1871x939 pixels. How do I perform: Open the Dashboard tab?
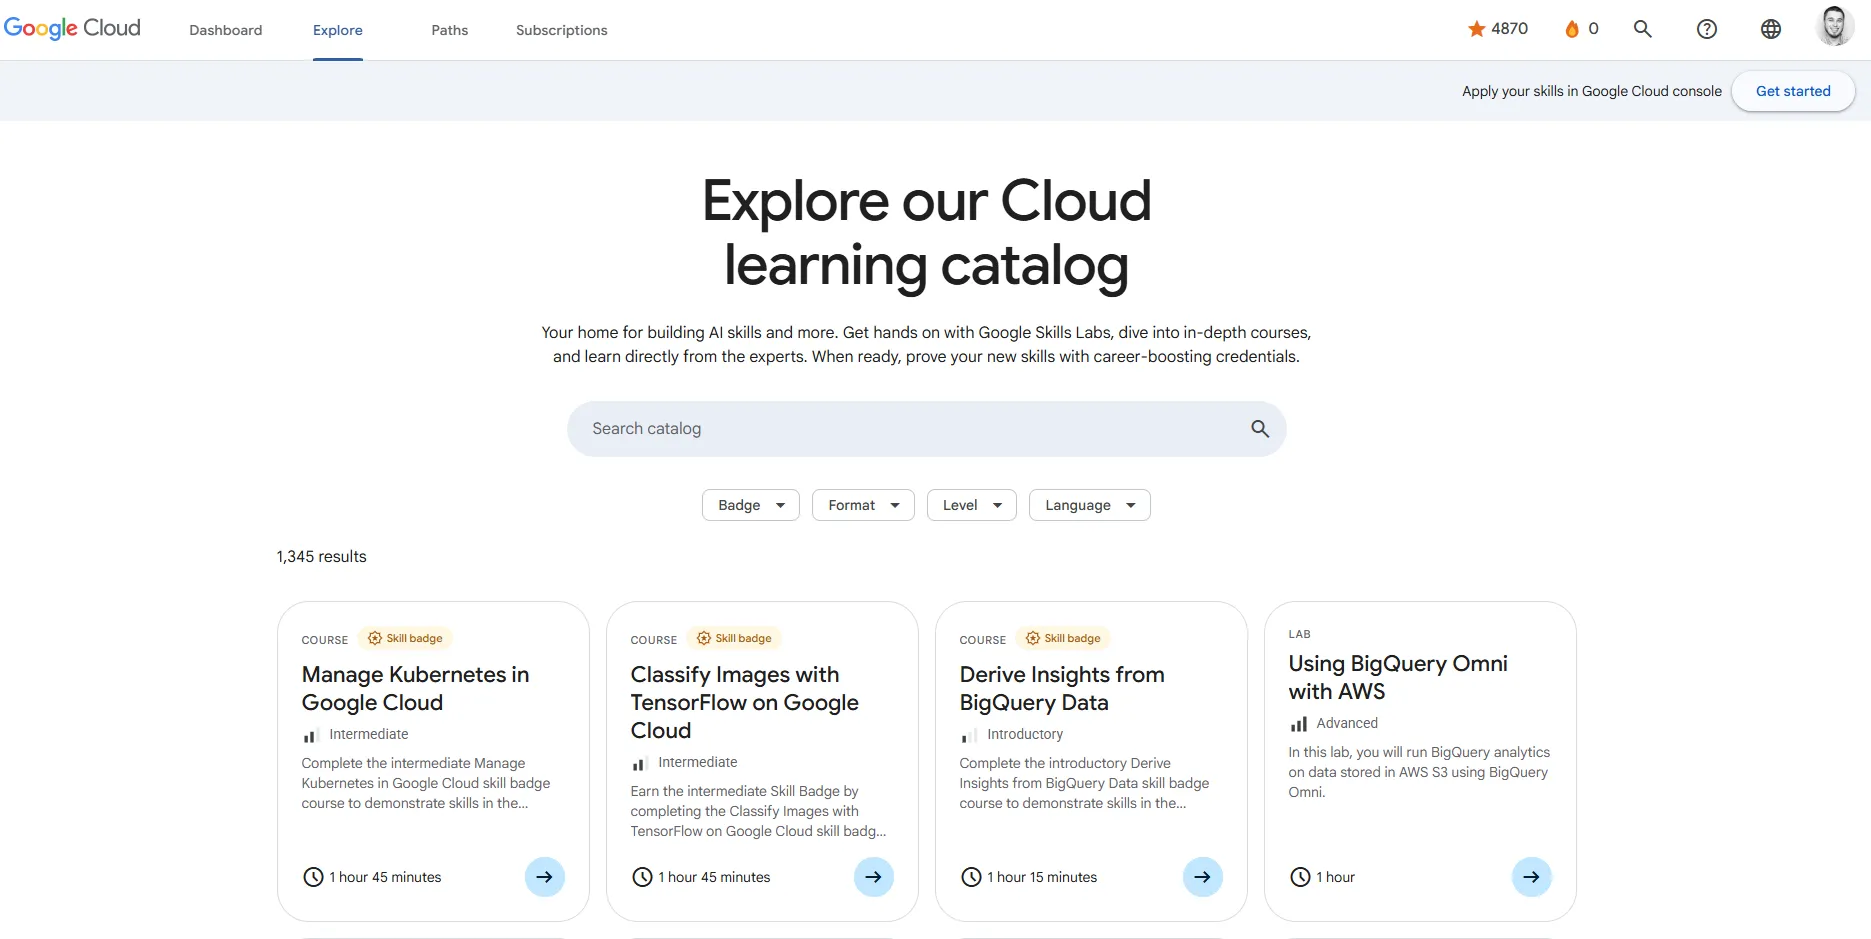(x=226, y=30)
